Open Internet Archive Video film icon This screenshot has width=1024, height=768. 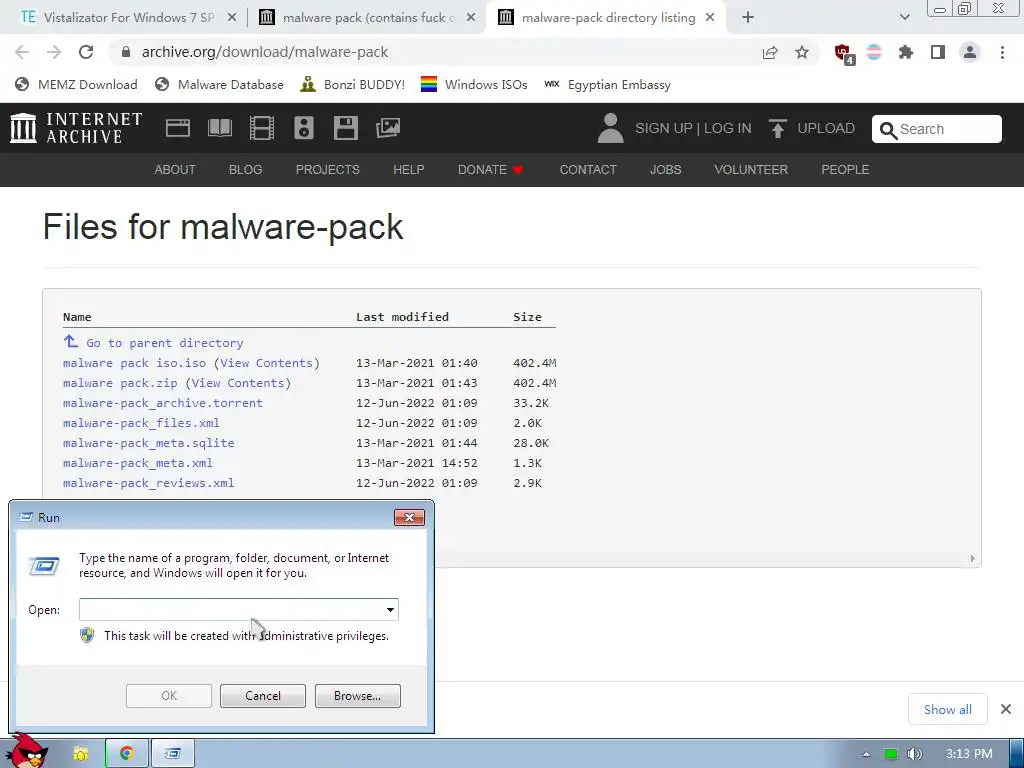[262, 128]
